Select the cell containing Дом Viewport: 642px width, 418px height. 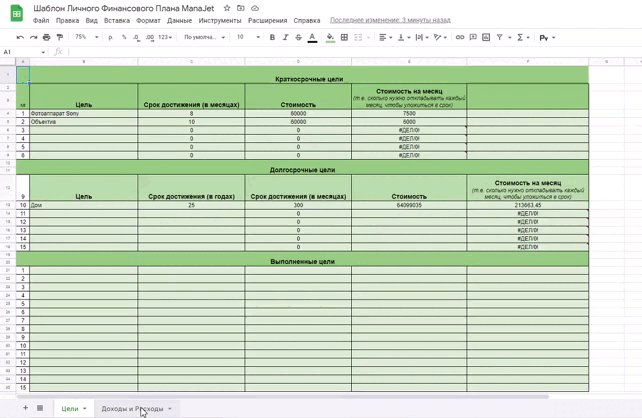point(84,205)
